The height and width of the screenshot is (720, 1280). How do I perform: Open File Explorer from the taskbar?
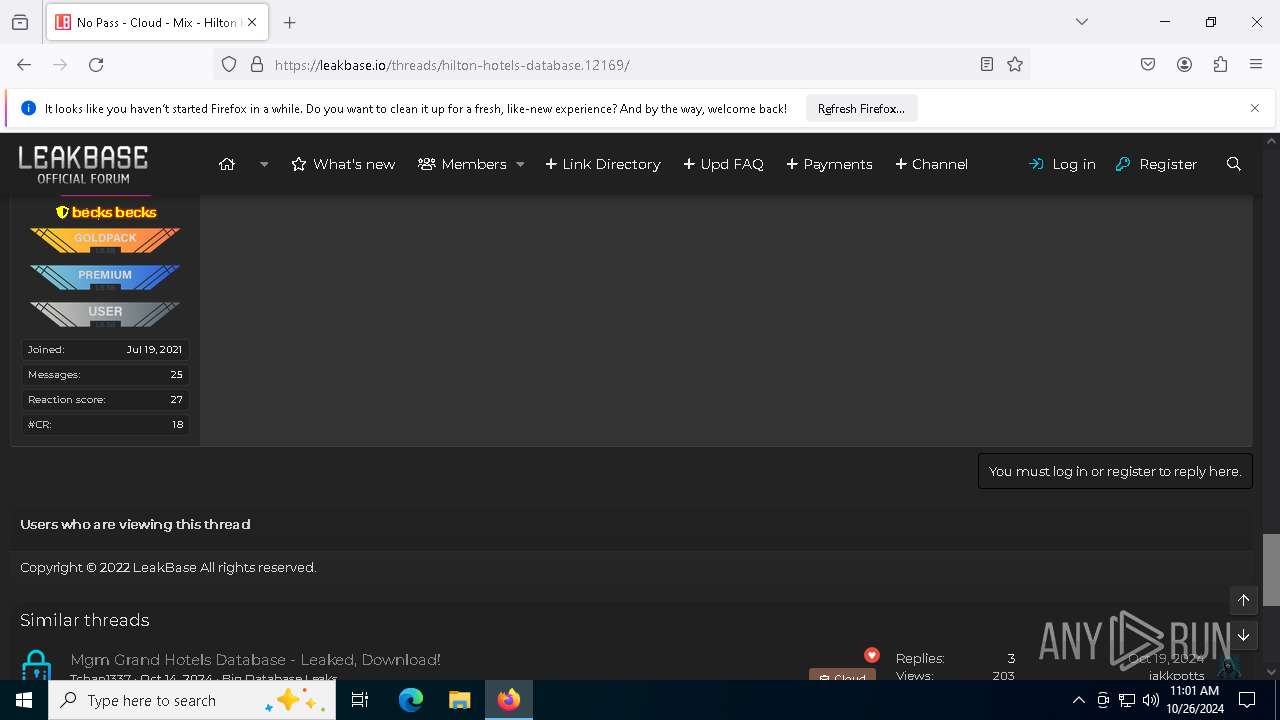[x=459, y=700]
